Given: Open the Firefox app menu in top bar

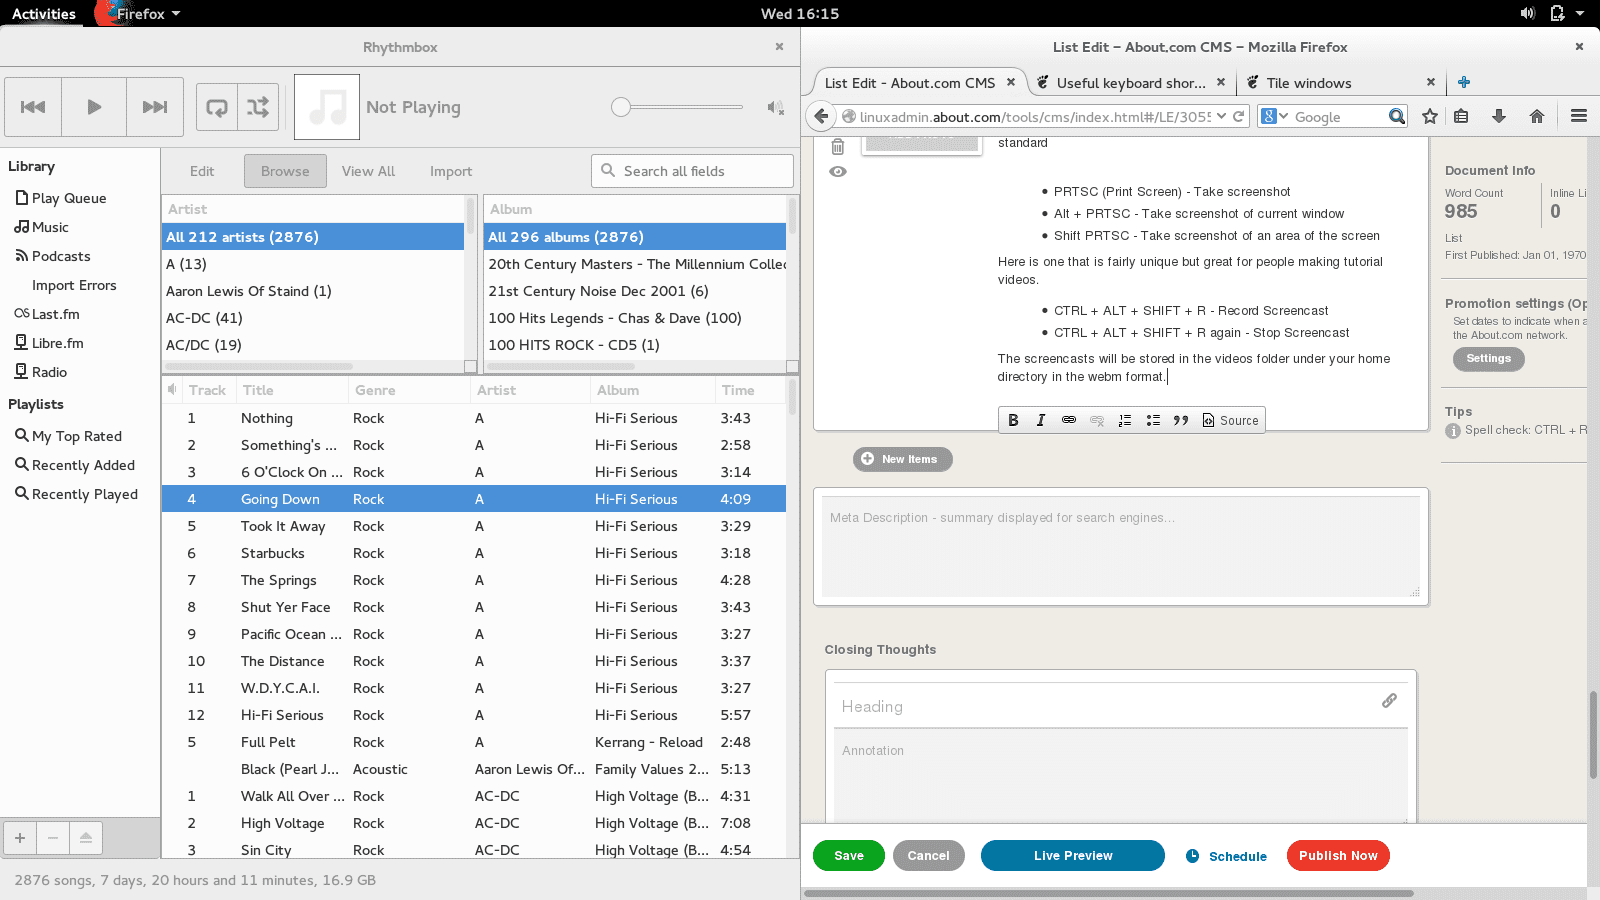Looking at the screenshot, I should point(139,14).
